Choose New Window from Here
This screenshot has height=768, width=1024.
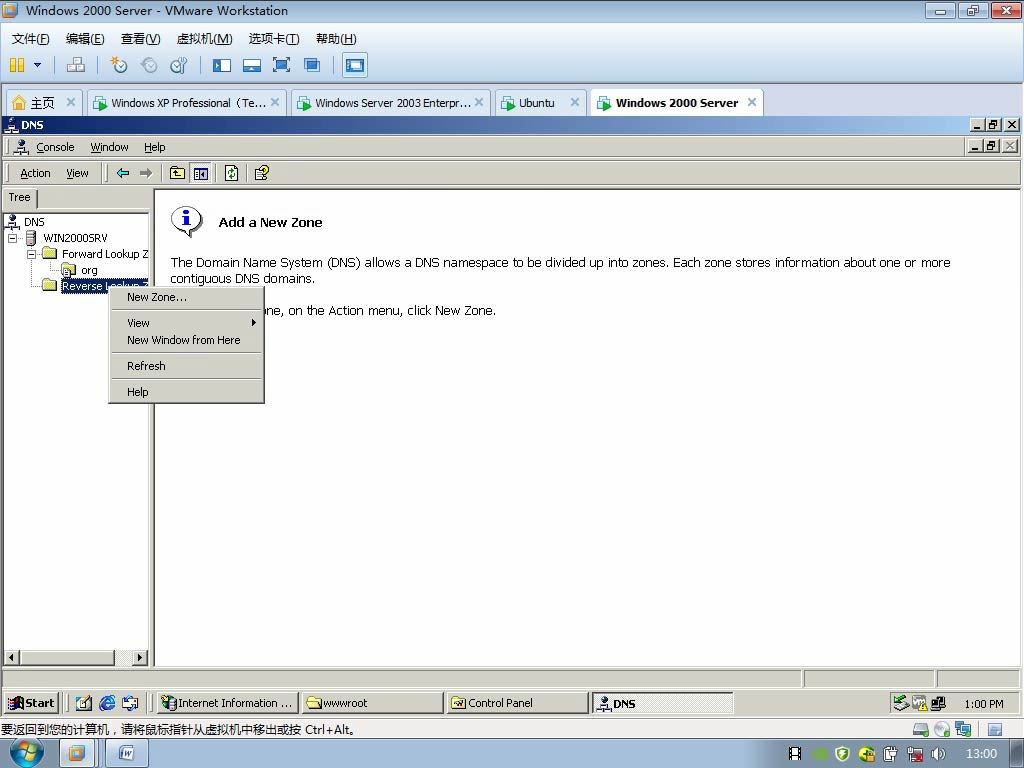[x=186, y=340]
